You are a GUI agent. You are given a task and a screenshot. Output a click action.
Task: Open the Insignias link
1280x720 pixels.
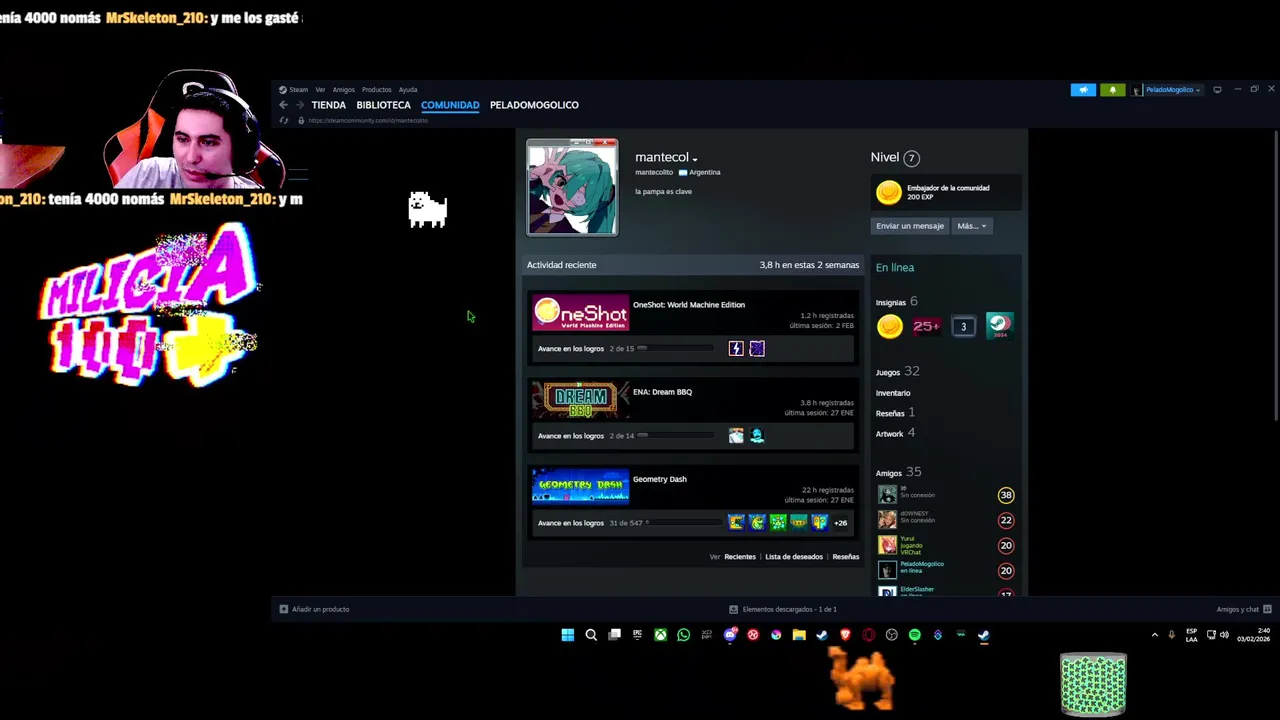[891, 302]
